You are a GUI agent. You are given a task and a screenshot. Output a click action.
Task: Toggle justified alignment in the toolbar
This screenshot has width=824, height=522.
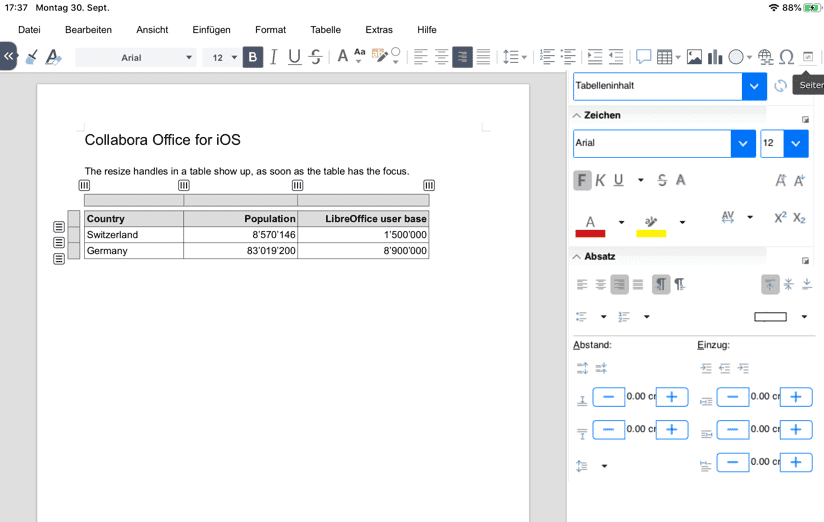tap(483, 57)
